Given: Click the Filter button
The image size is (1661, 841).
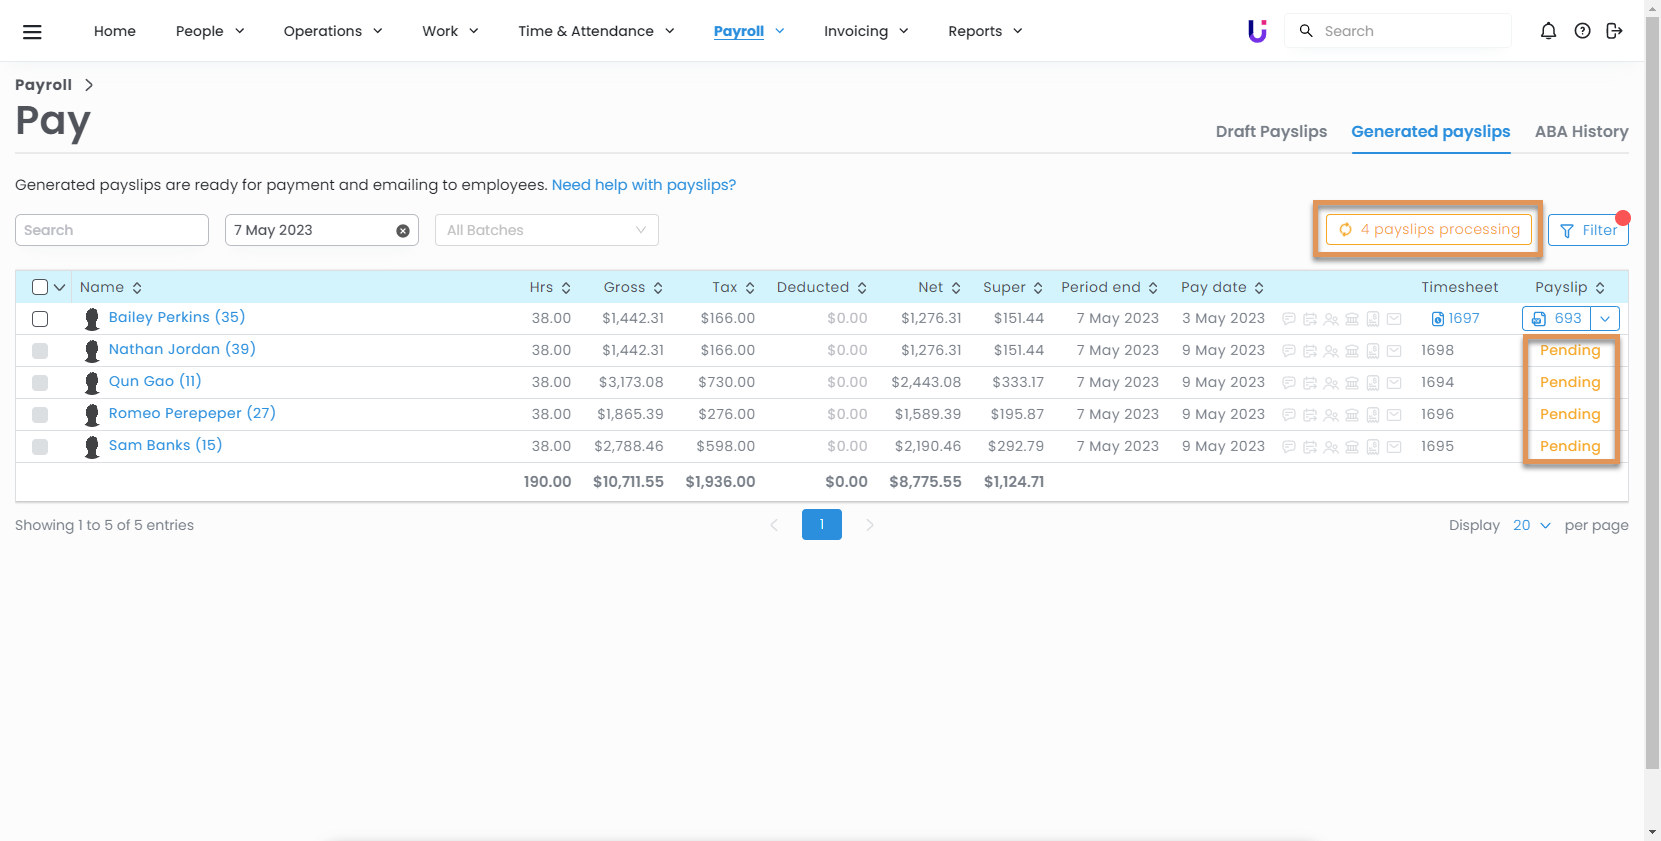Looking at the screenshot, I should pos(1588,230).
